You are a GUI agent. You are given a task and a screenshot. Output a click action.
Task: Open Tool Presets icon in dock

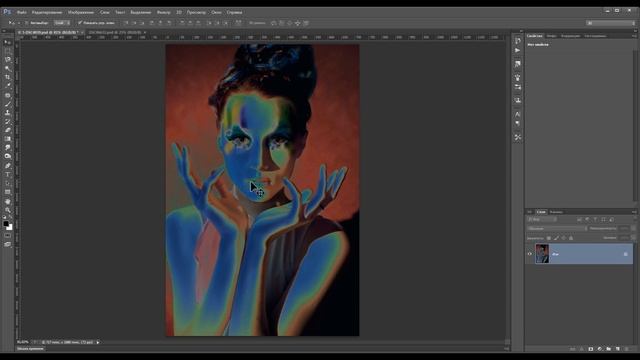[x=518, y=138]
